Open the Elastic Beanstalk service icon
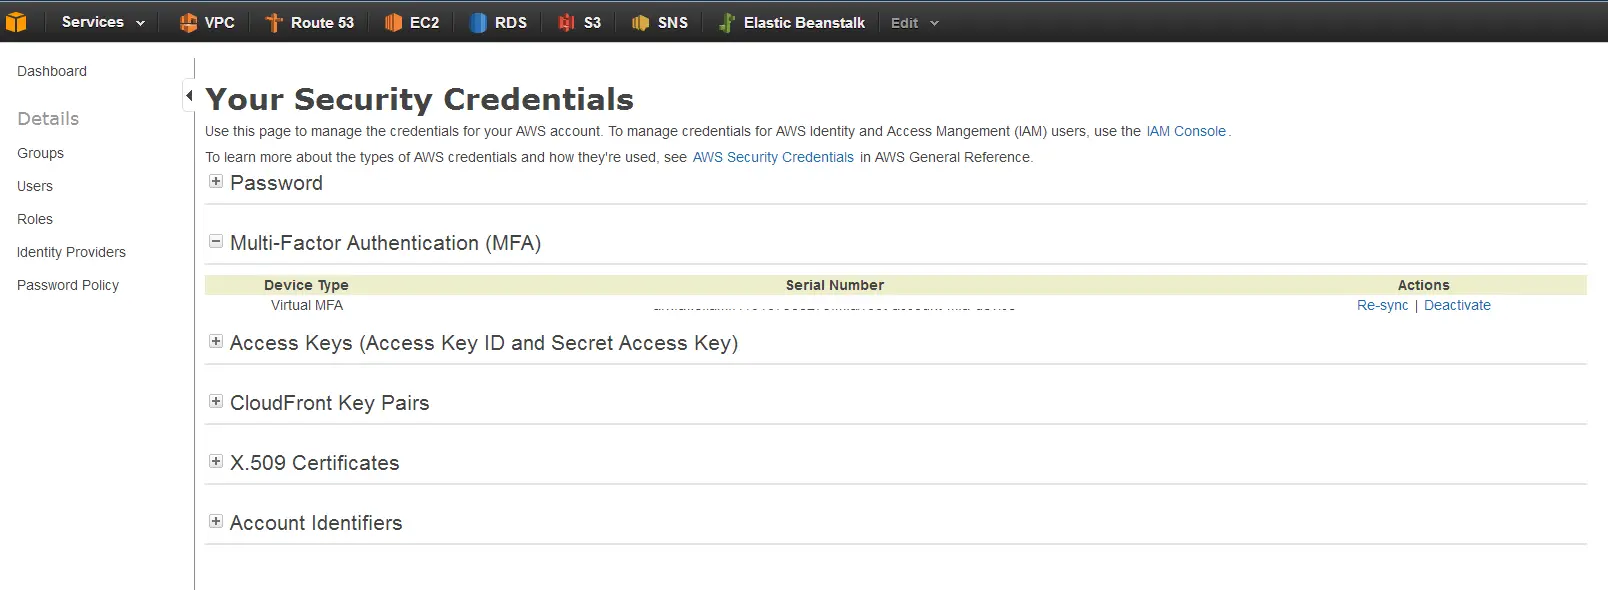Viewport: 1608px width, 590px height. tap(727, 22)
